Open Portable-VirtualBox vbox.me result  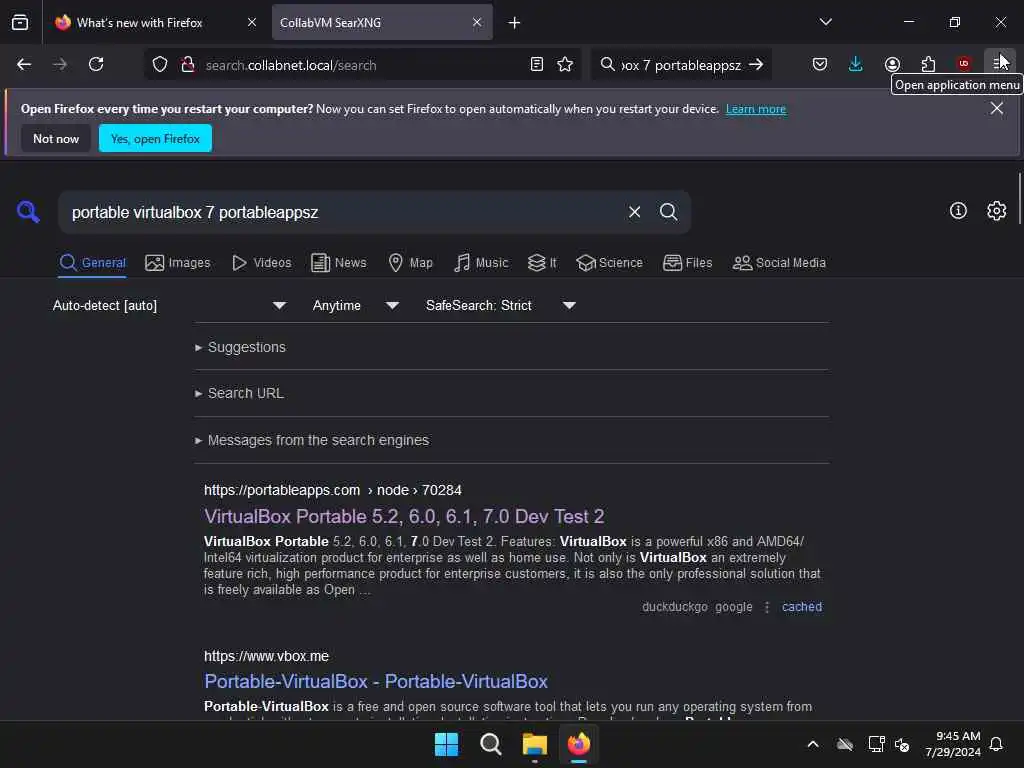(x=376, y=681)
